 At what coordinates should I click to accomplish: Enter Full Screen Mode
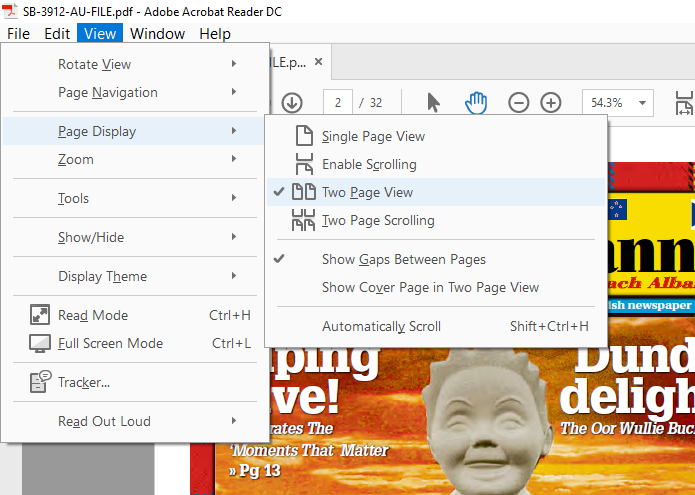coord(110,343)
